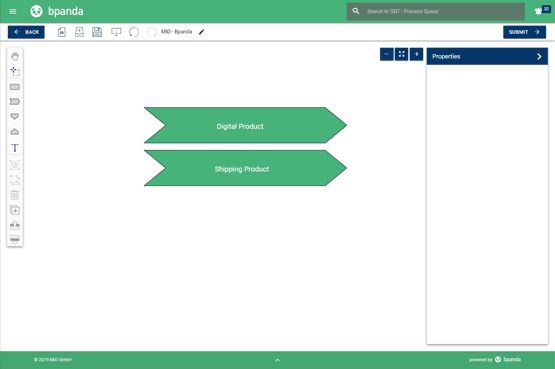555x369 pixels.
Task: Click the powered by bpanda link
Action: point(495,359)
